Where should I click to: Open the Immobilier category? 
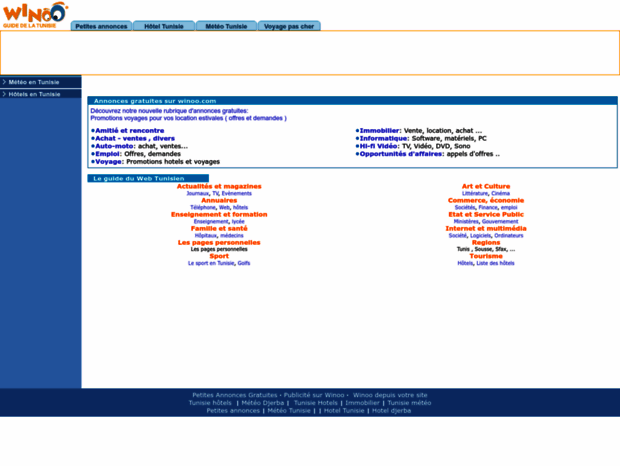point(379,130)
